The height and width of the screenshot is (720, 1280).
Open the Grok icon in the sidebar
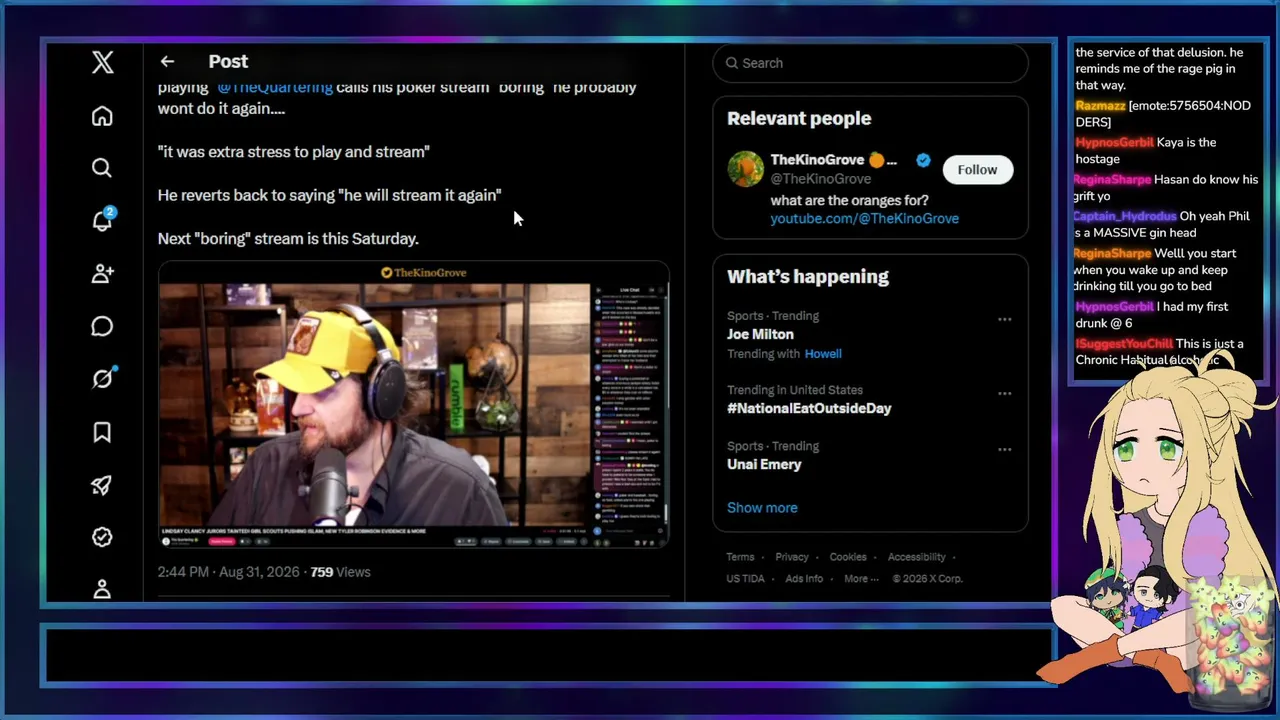point(102,378)
